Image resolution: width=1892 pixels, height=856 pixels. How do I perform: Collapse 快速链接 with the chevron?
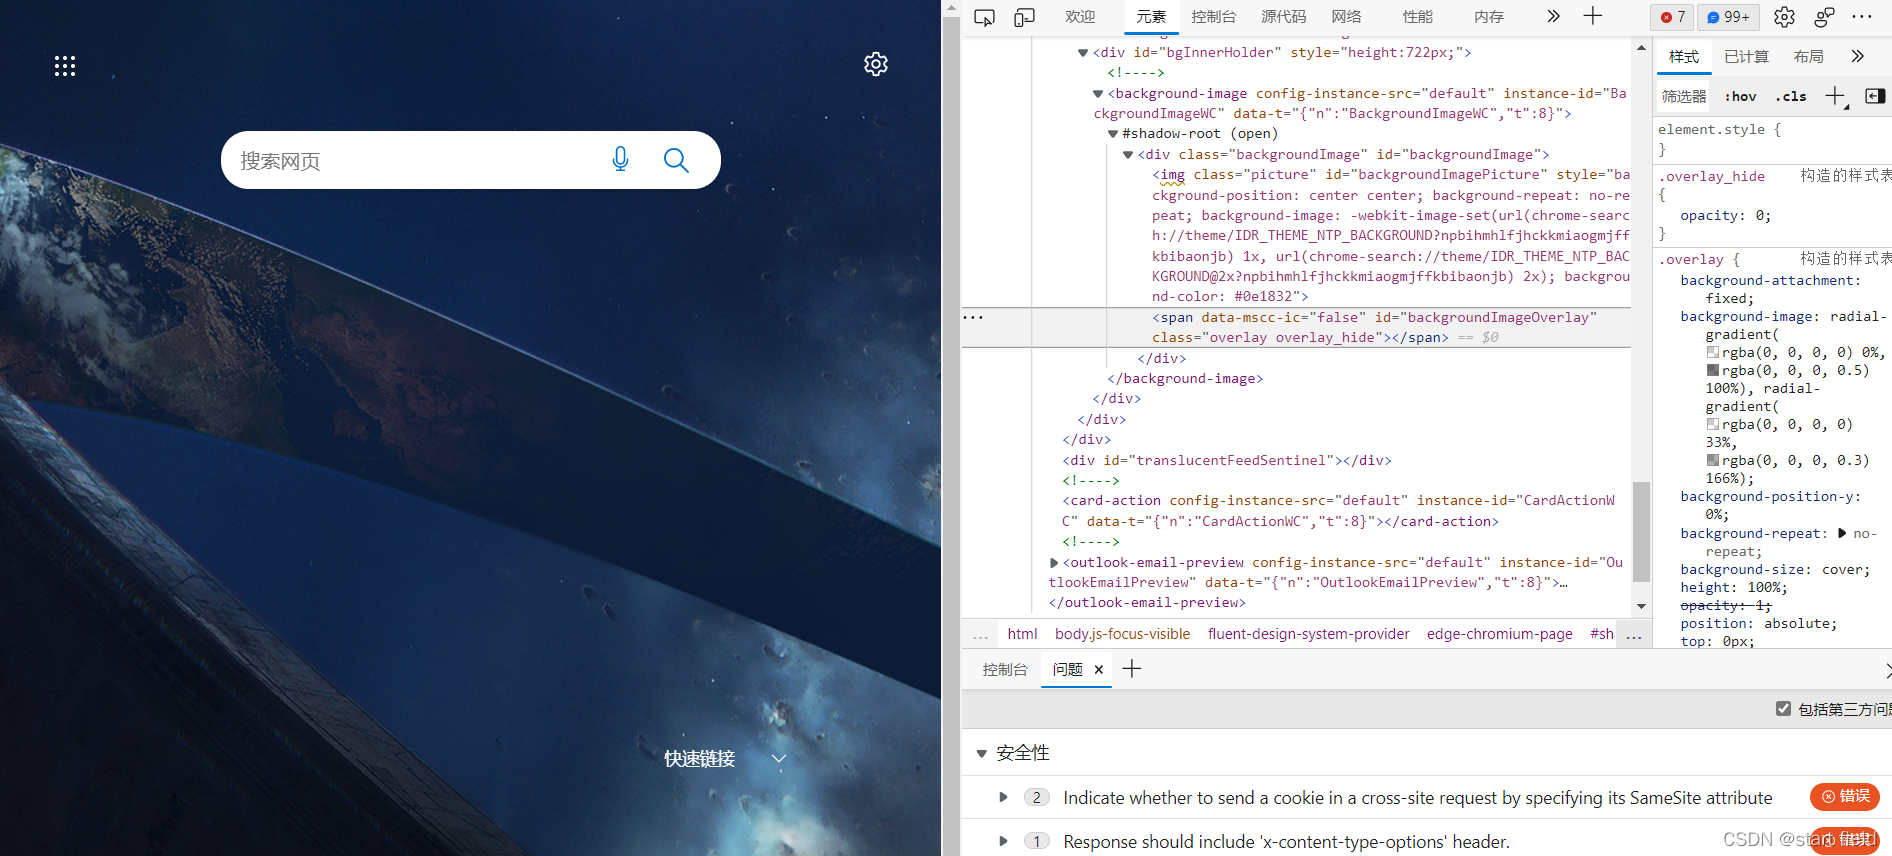[x=779, y=759]
